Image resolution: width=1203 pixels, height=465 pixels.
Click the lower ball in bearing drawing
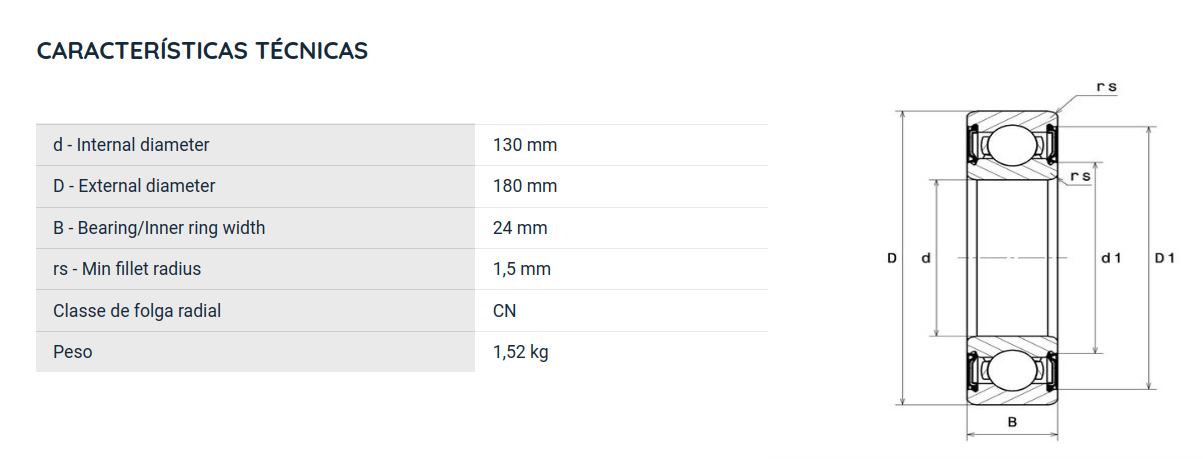pos(1012,370)
